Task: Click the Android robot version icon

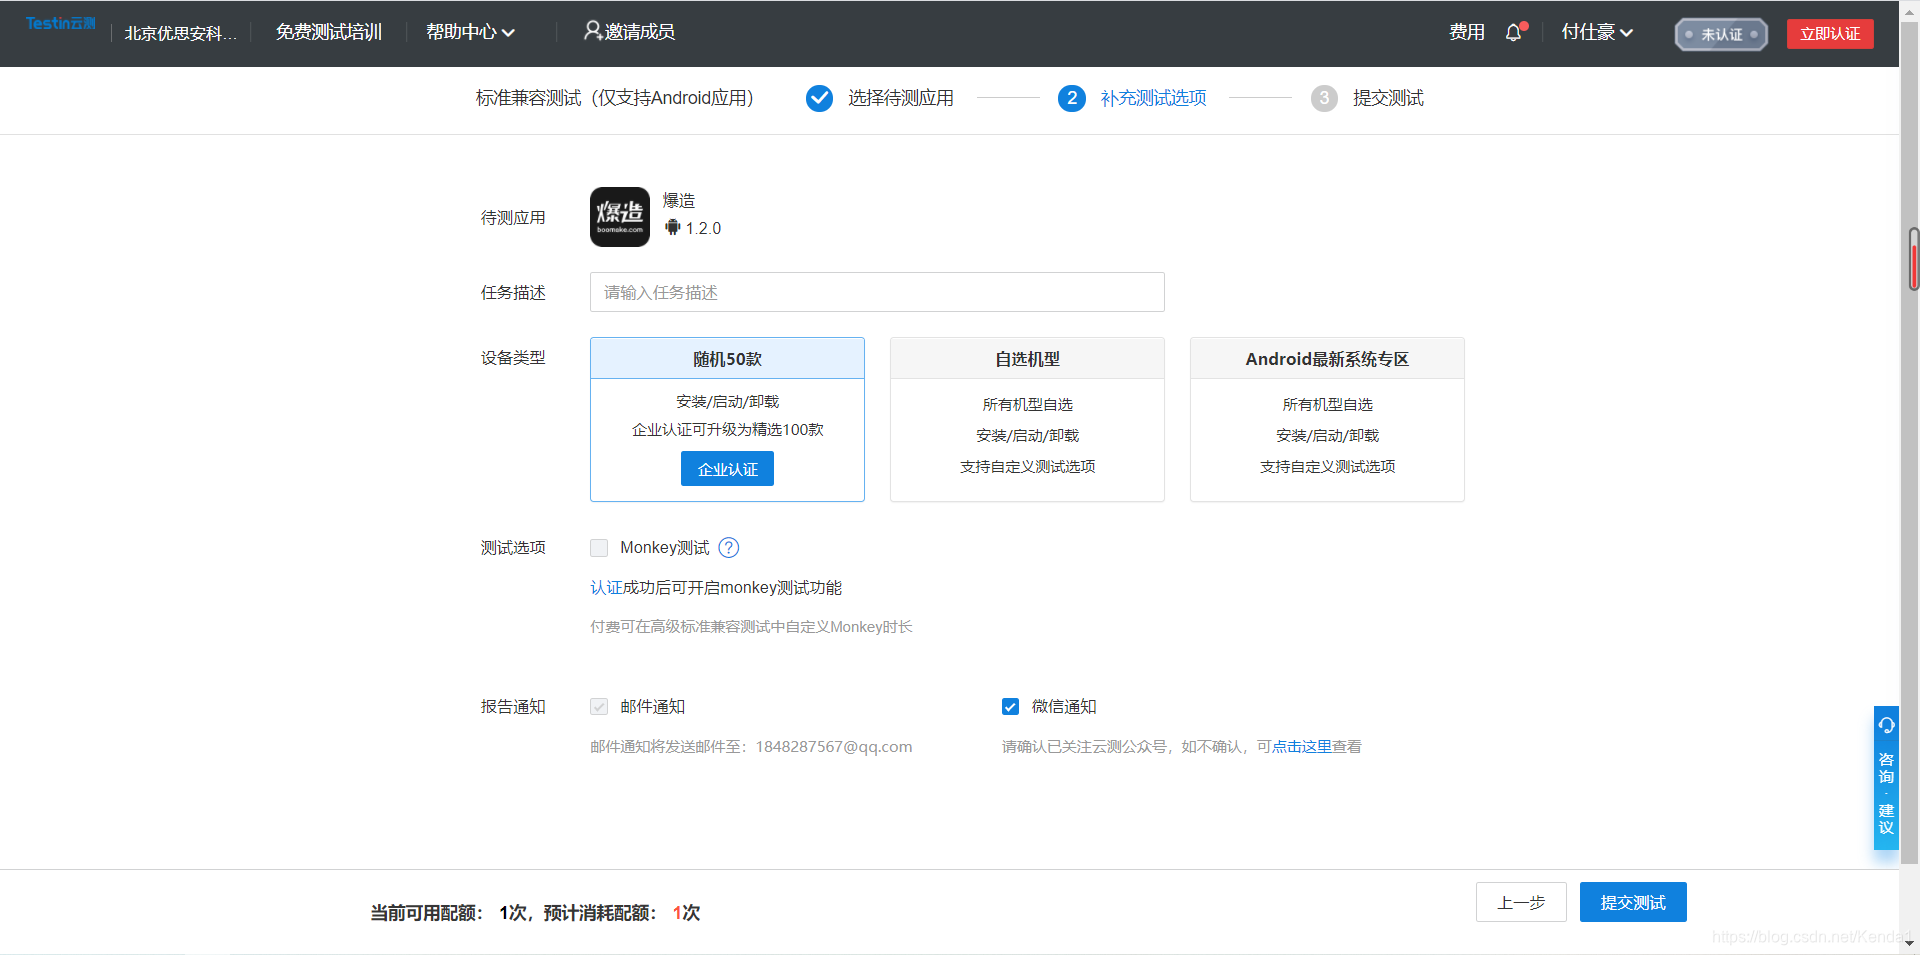Action: tap(673, 228)
